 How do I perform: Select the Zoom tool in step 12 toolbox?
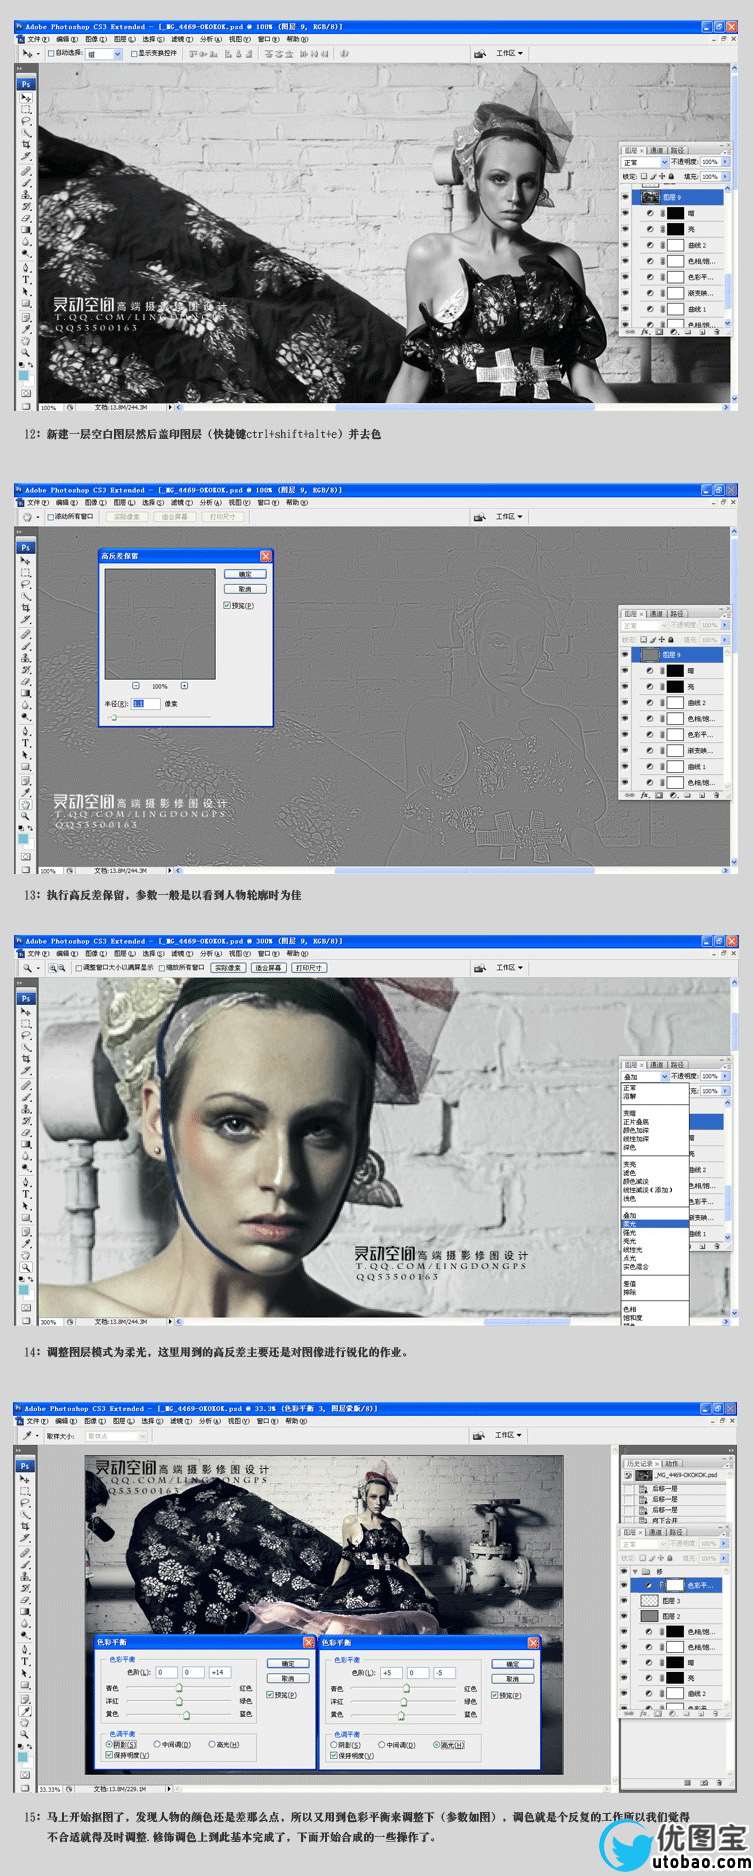[x=26, y=352]
